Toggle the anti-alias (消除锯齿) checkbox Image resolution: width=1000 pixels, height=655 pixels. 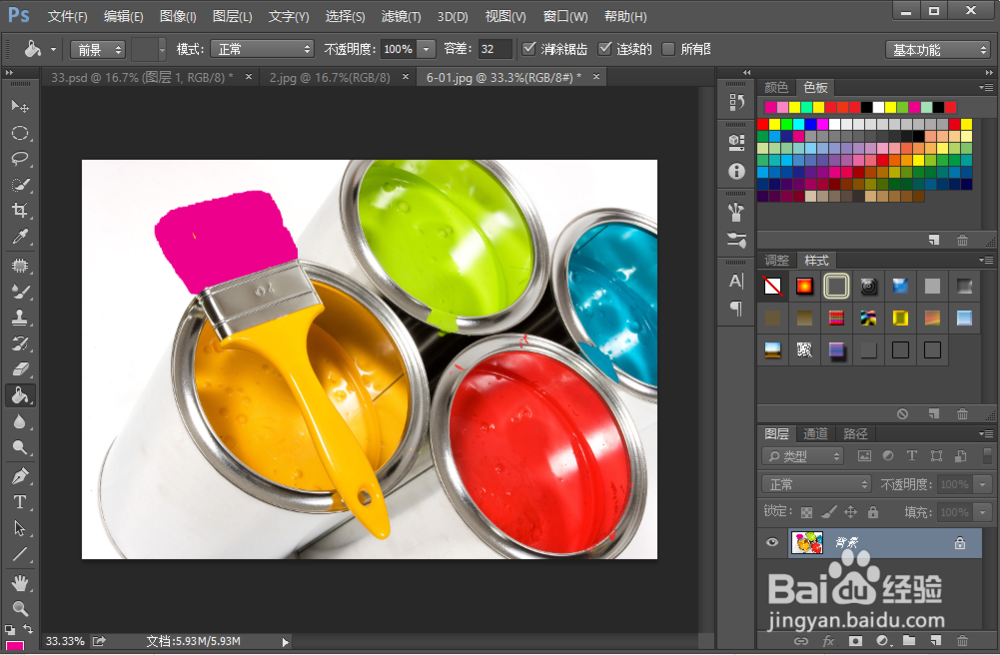[529, 48]
